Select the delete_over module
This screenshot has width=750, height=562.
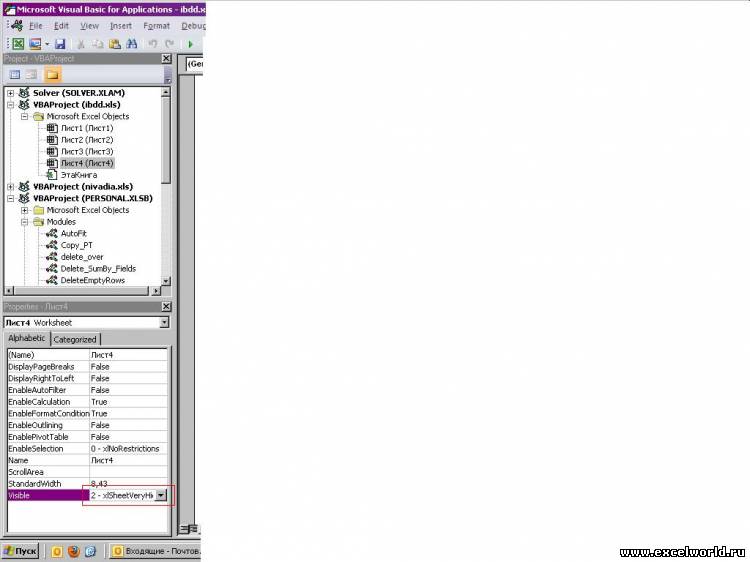coord(82,257)
